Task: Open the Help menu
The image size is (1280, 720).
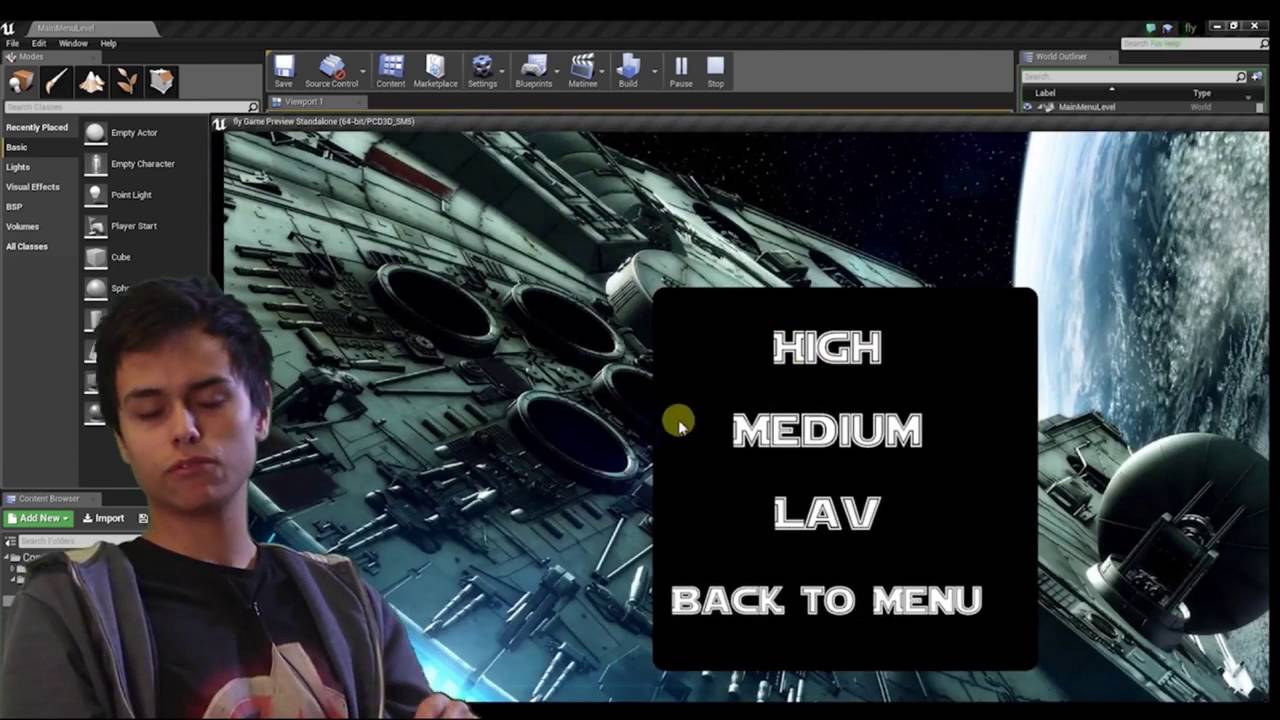Action: (108, 44)
